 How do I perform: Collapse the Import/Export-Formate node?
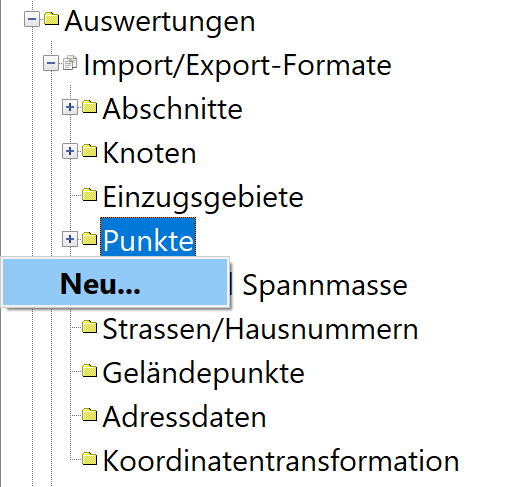pyautogui.click(x=51, y=63)
